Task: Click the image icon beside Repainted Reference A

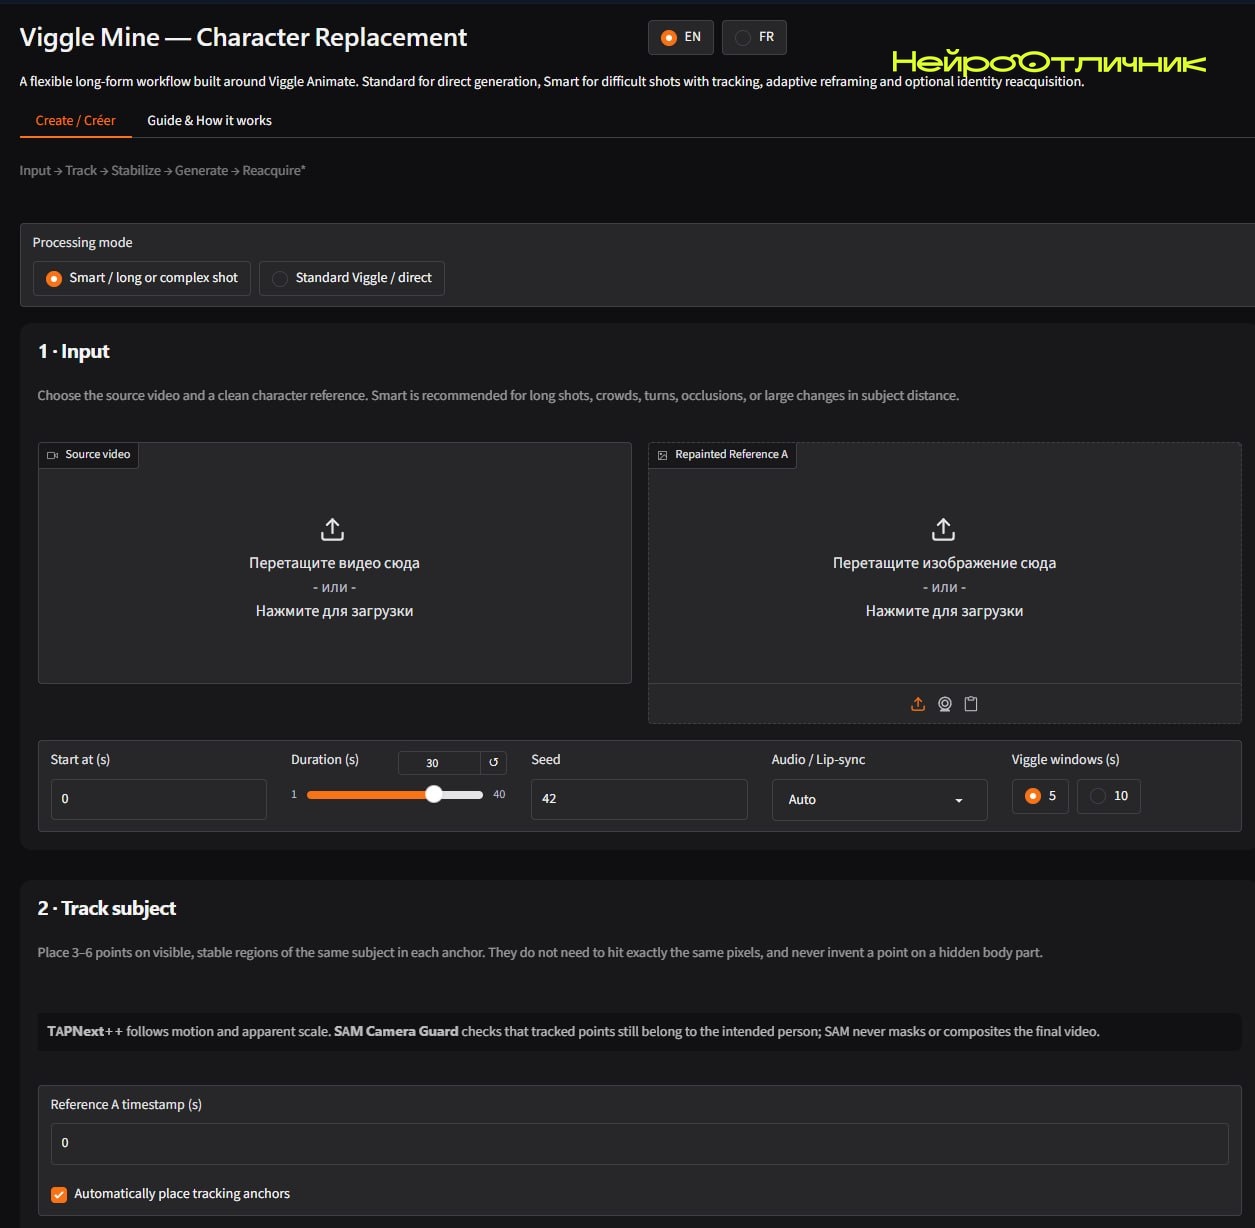Action: coord(662,455)
